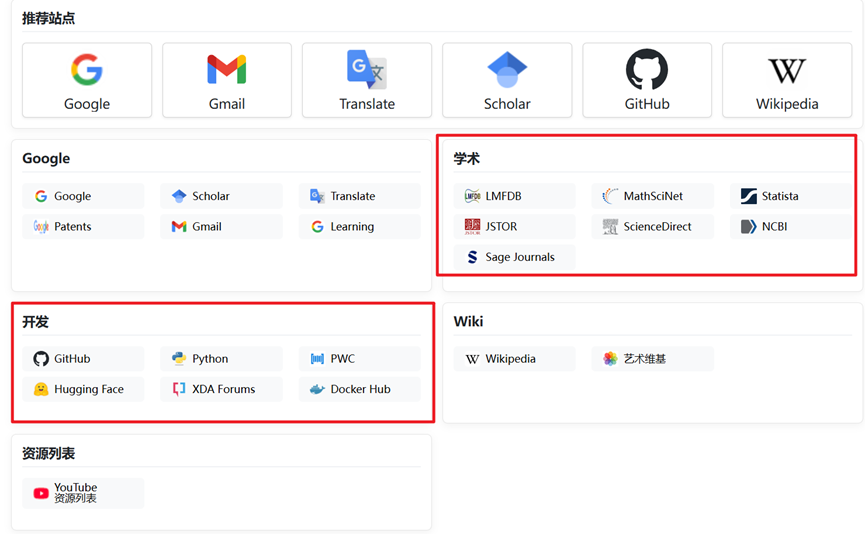Open the Sage Journals link
The height and width of the screenshot is (534, 865).
pos(519,257)
